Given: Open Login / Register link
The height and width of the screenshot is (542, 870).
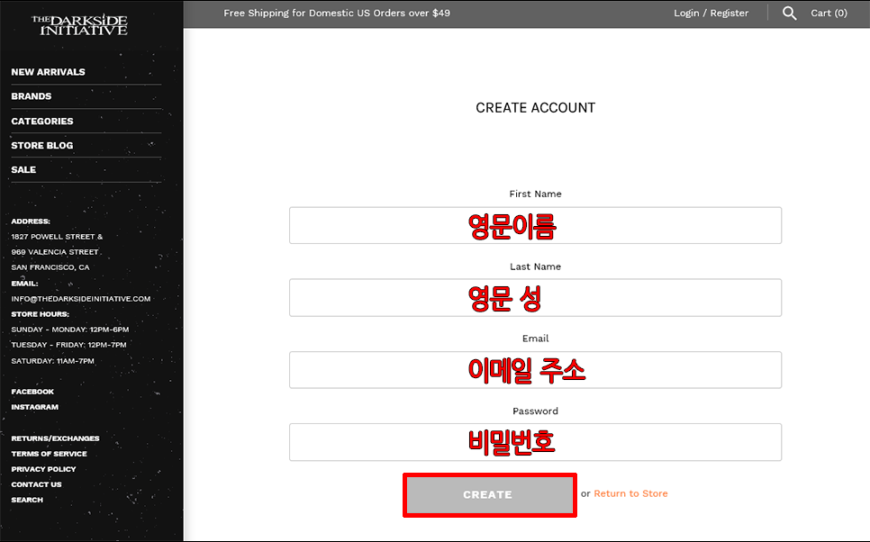Looking at the screenshot, I should 711,13.
